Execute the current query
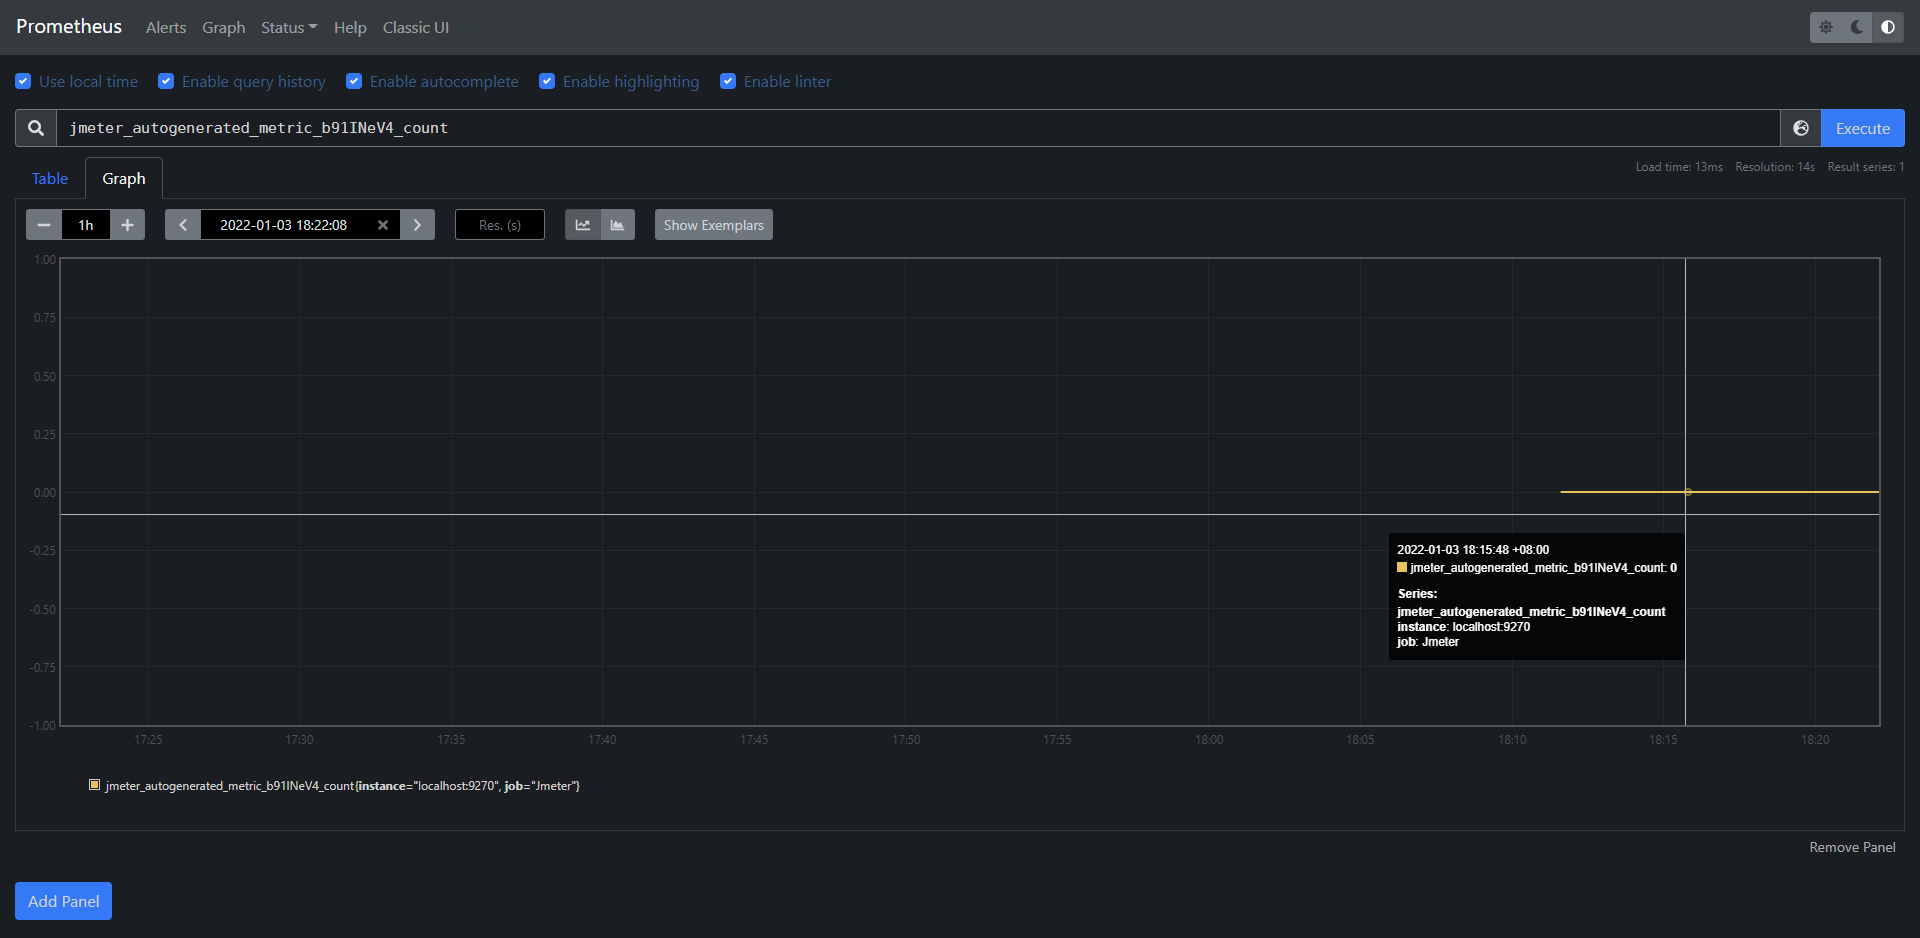Image resolution: width=1920 pixels, height=938 pixels. (x=1861, y=128)
